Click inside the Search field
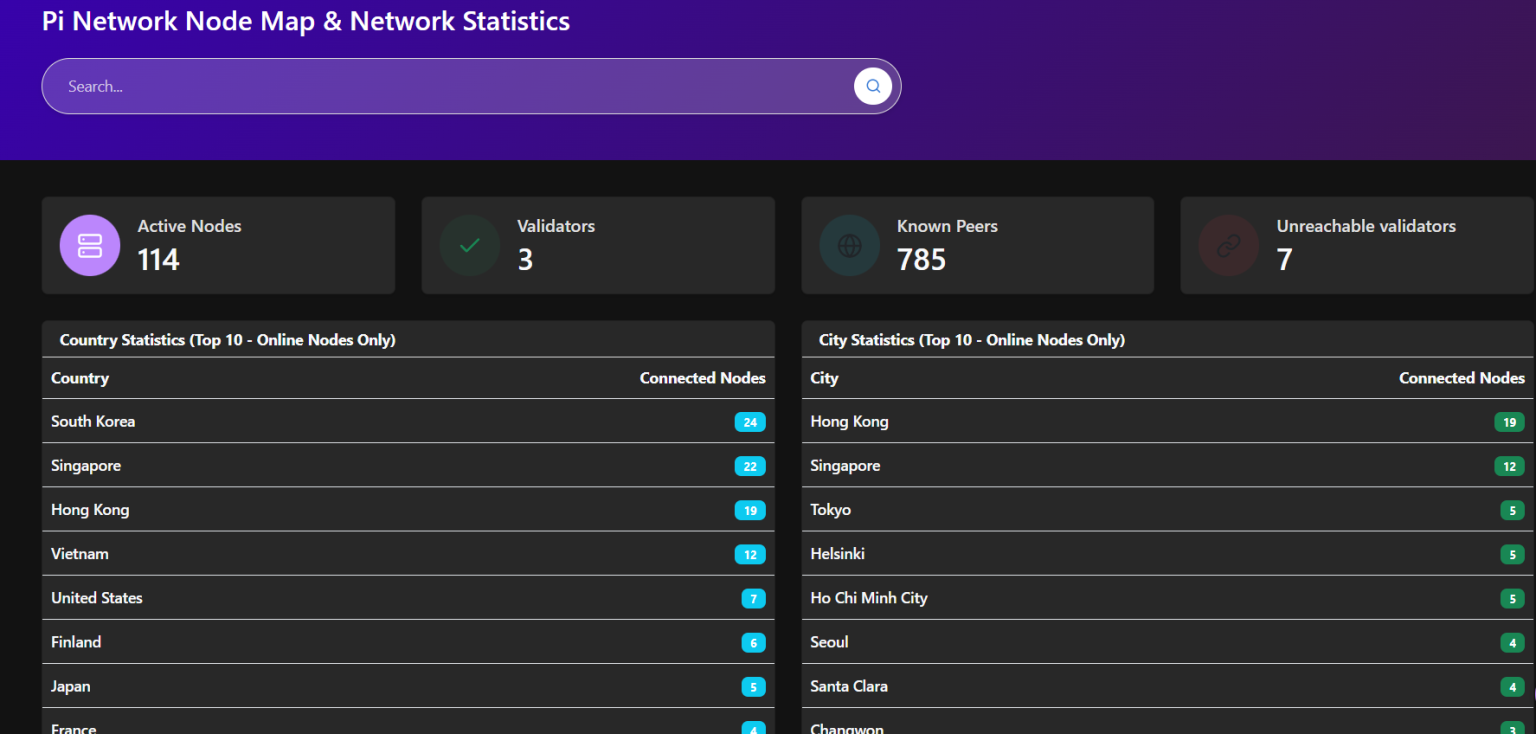 tap(400, 86)
